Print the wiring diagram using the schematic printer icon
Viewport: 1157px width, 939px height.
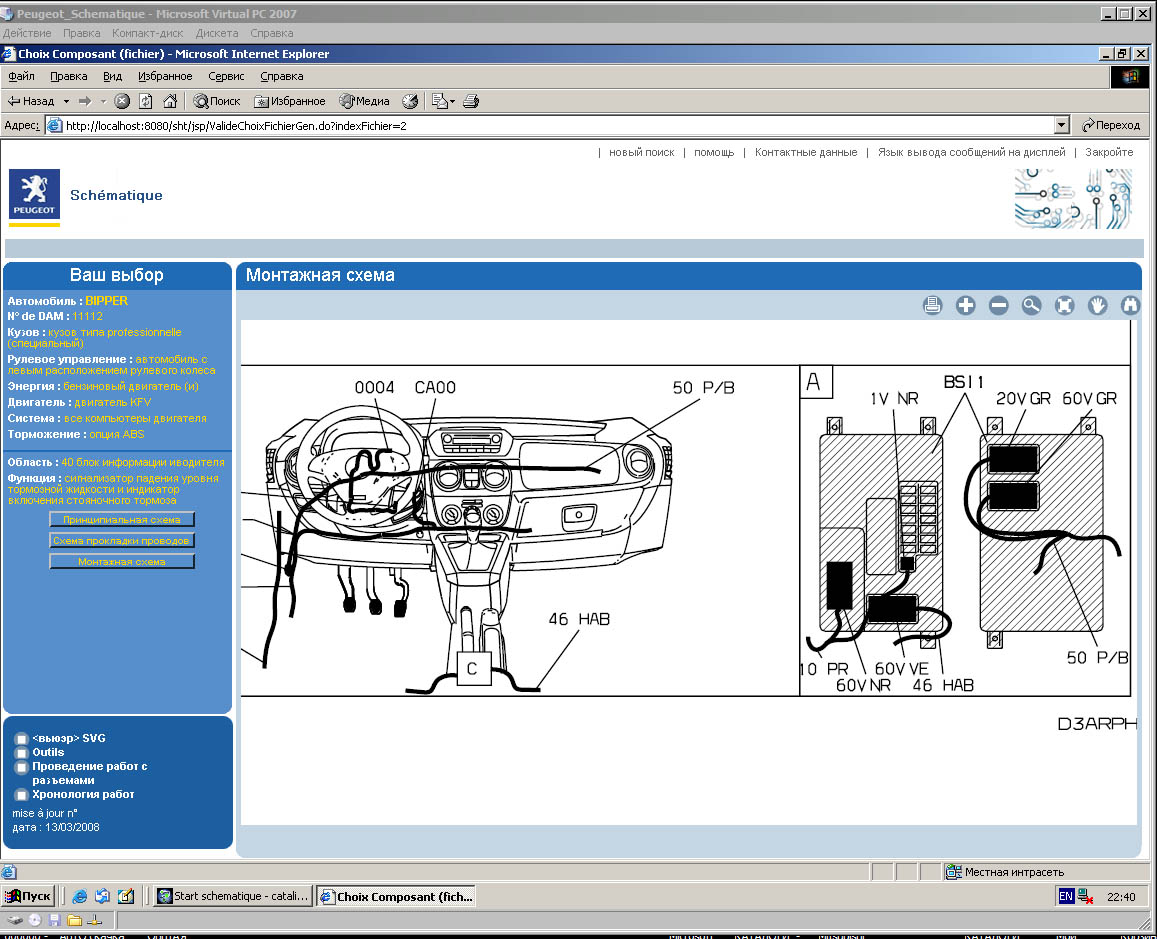[932, 306]
